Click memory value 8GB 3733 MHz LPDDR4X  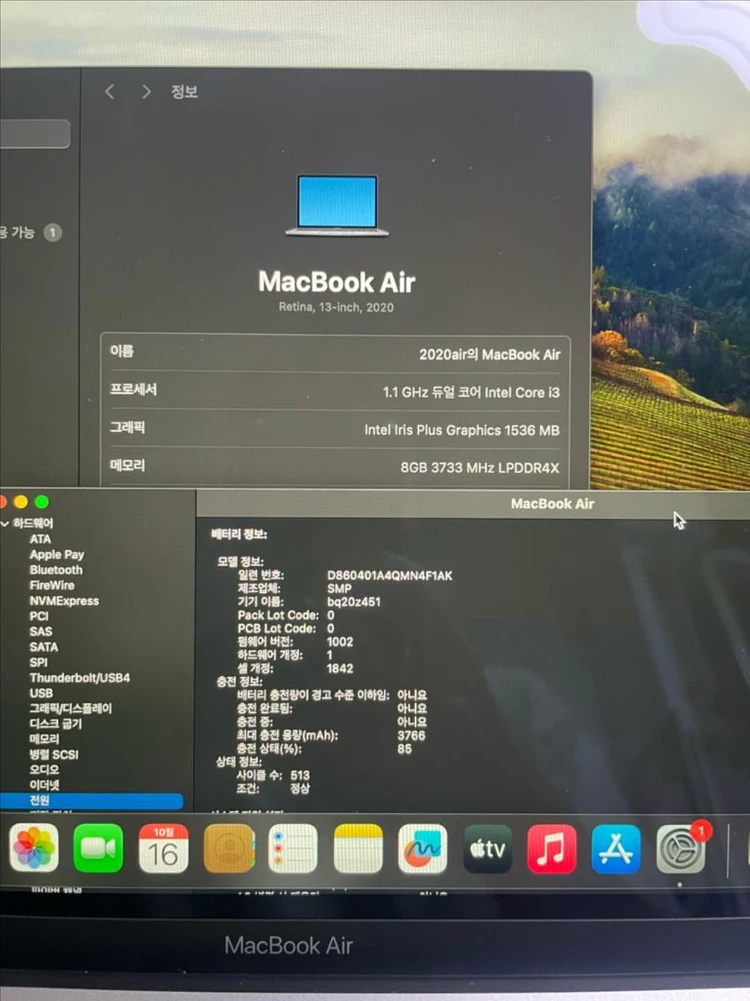[x=479, y=468]
